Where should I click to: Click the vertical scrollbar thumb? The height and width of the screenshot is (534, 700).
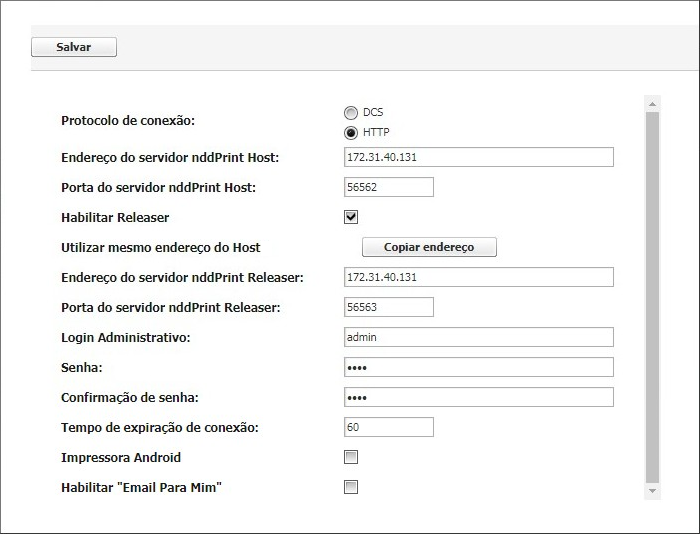tap(653, 295)
